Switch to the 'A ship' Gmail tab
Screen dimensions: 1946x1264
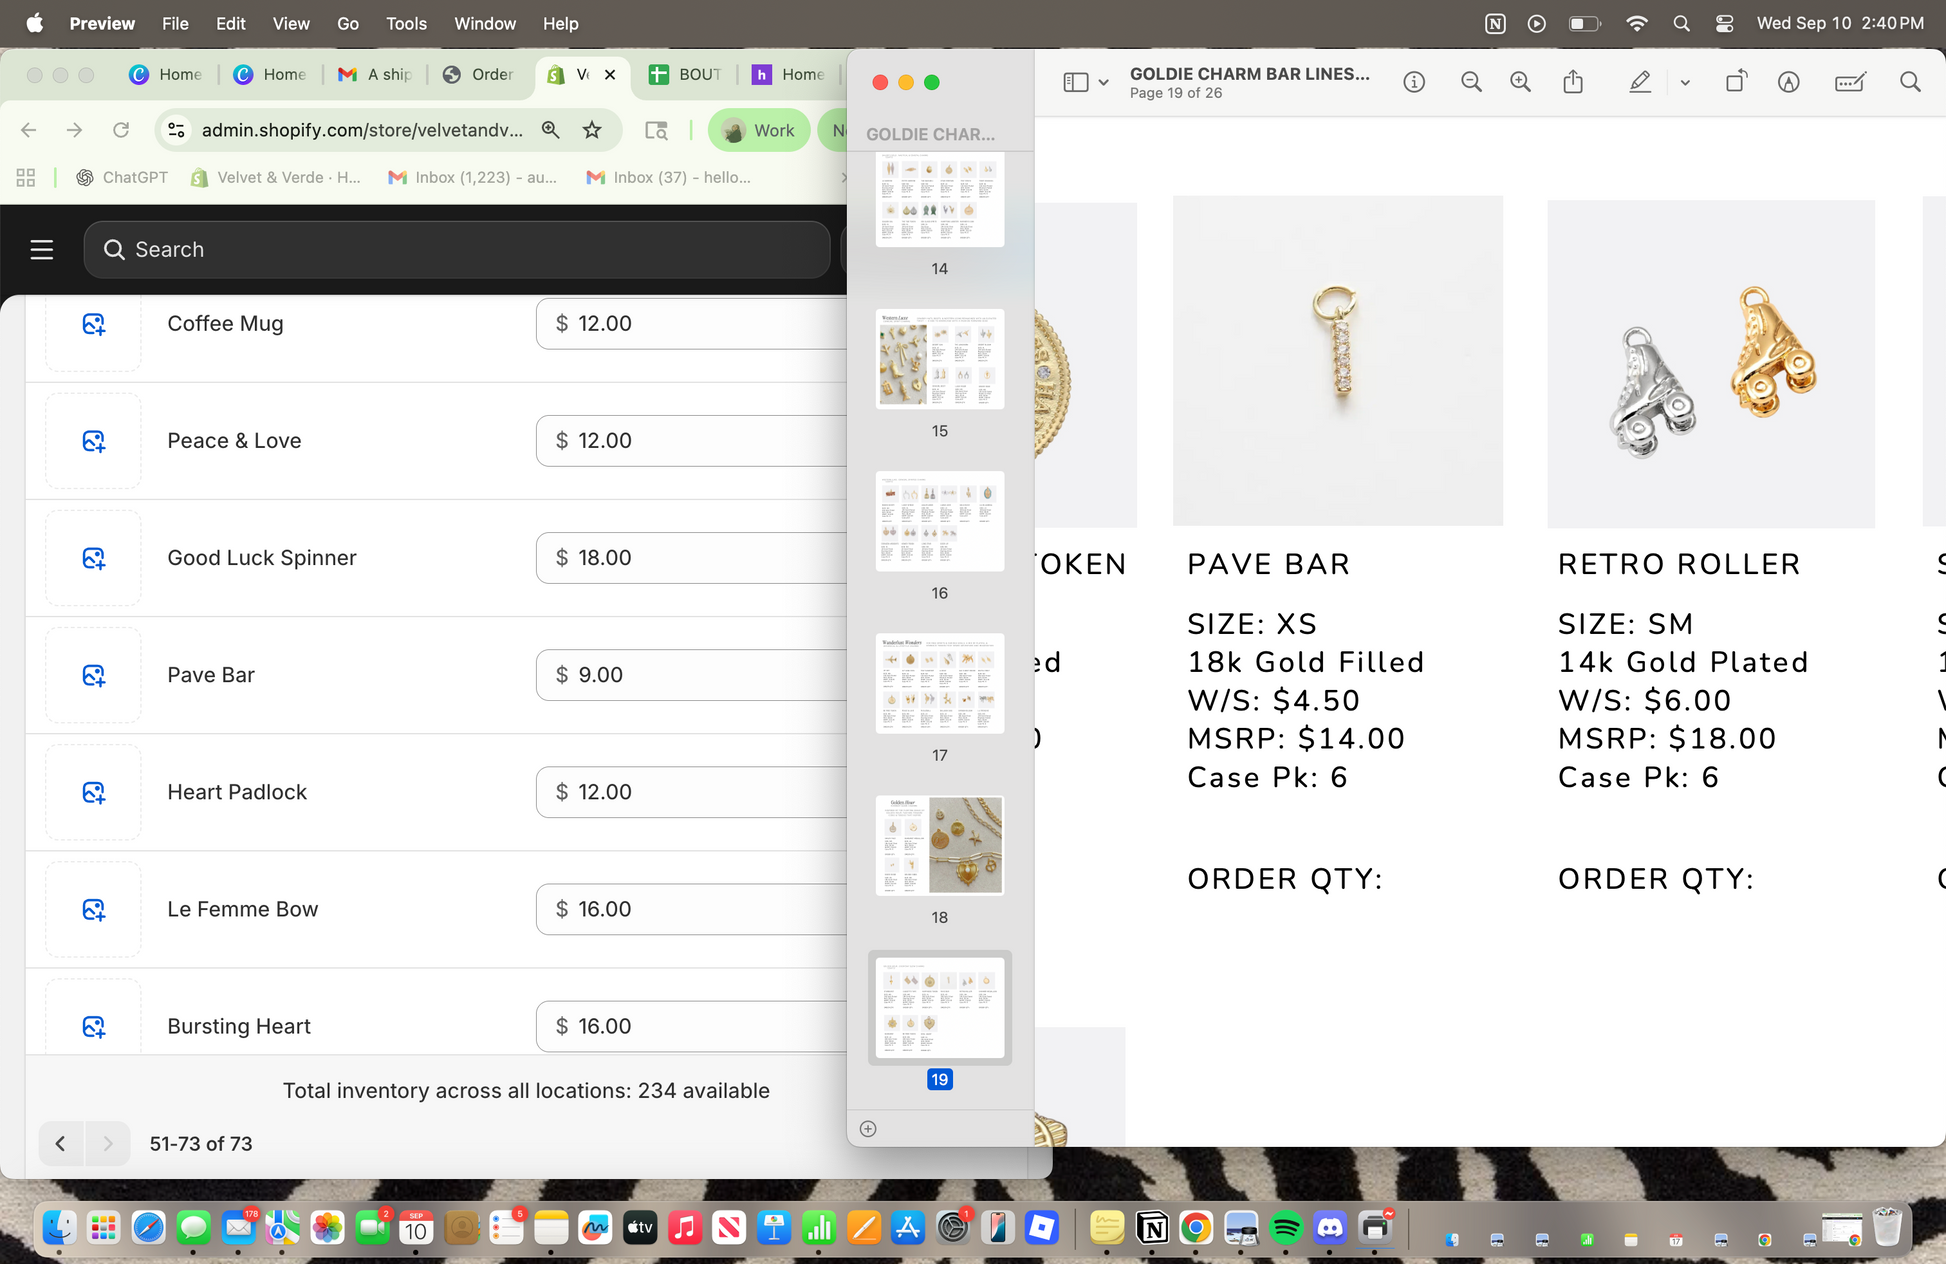[x=376, y=75]
